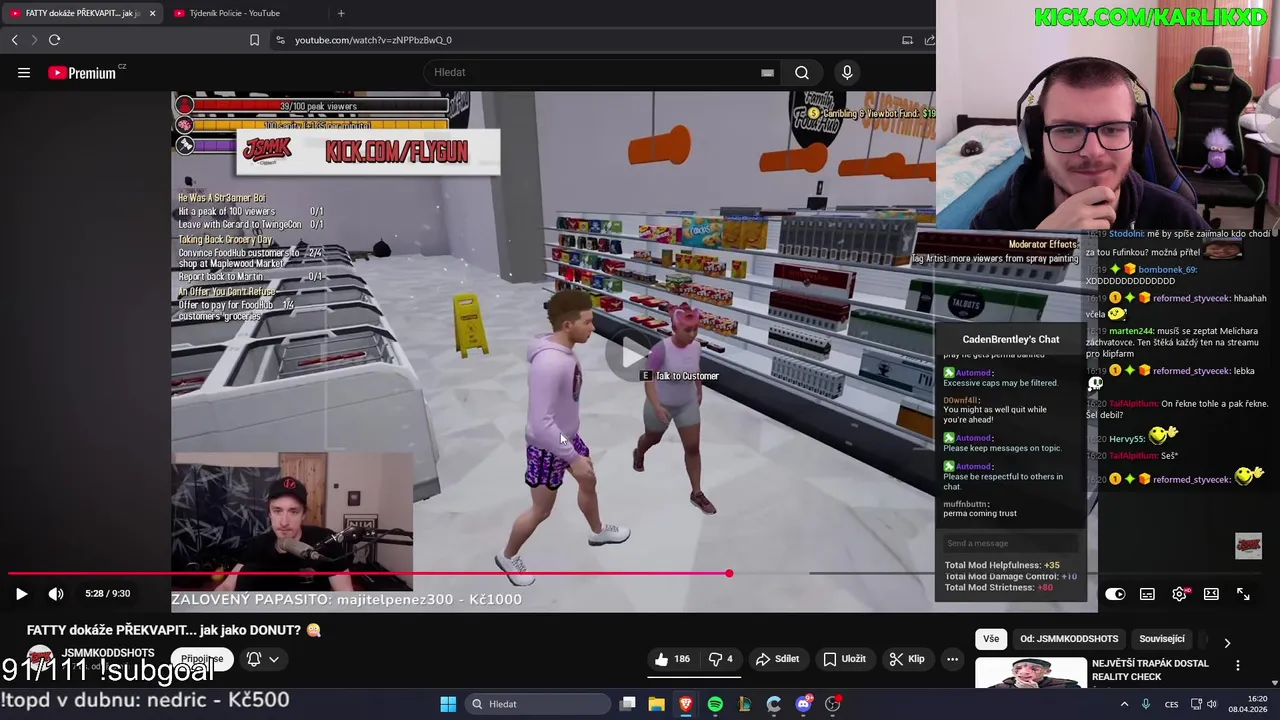Click CES keyboard language indicator
This screenshot has width=1280, height=720.
coord(1171,704)
